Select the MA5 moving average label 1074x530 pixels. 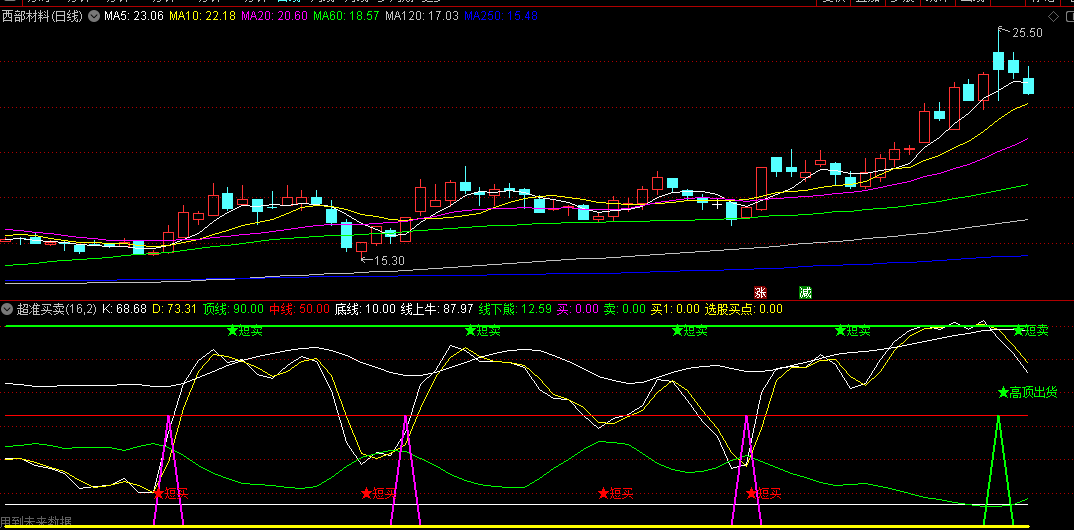click(134, 17)
